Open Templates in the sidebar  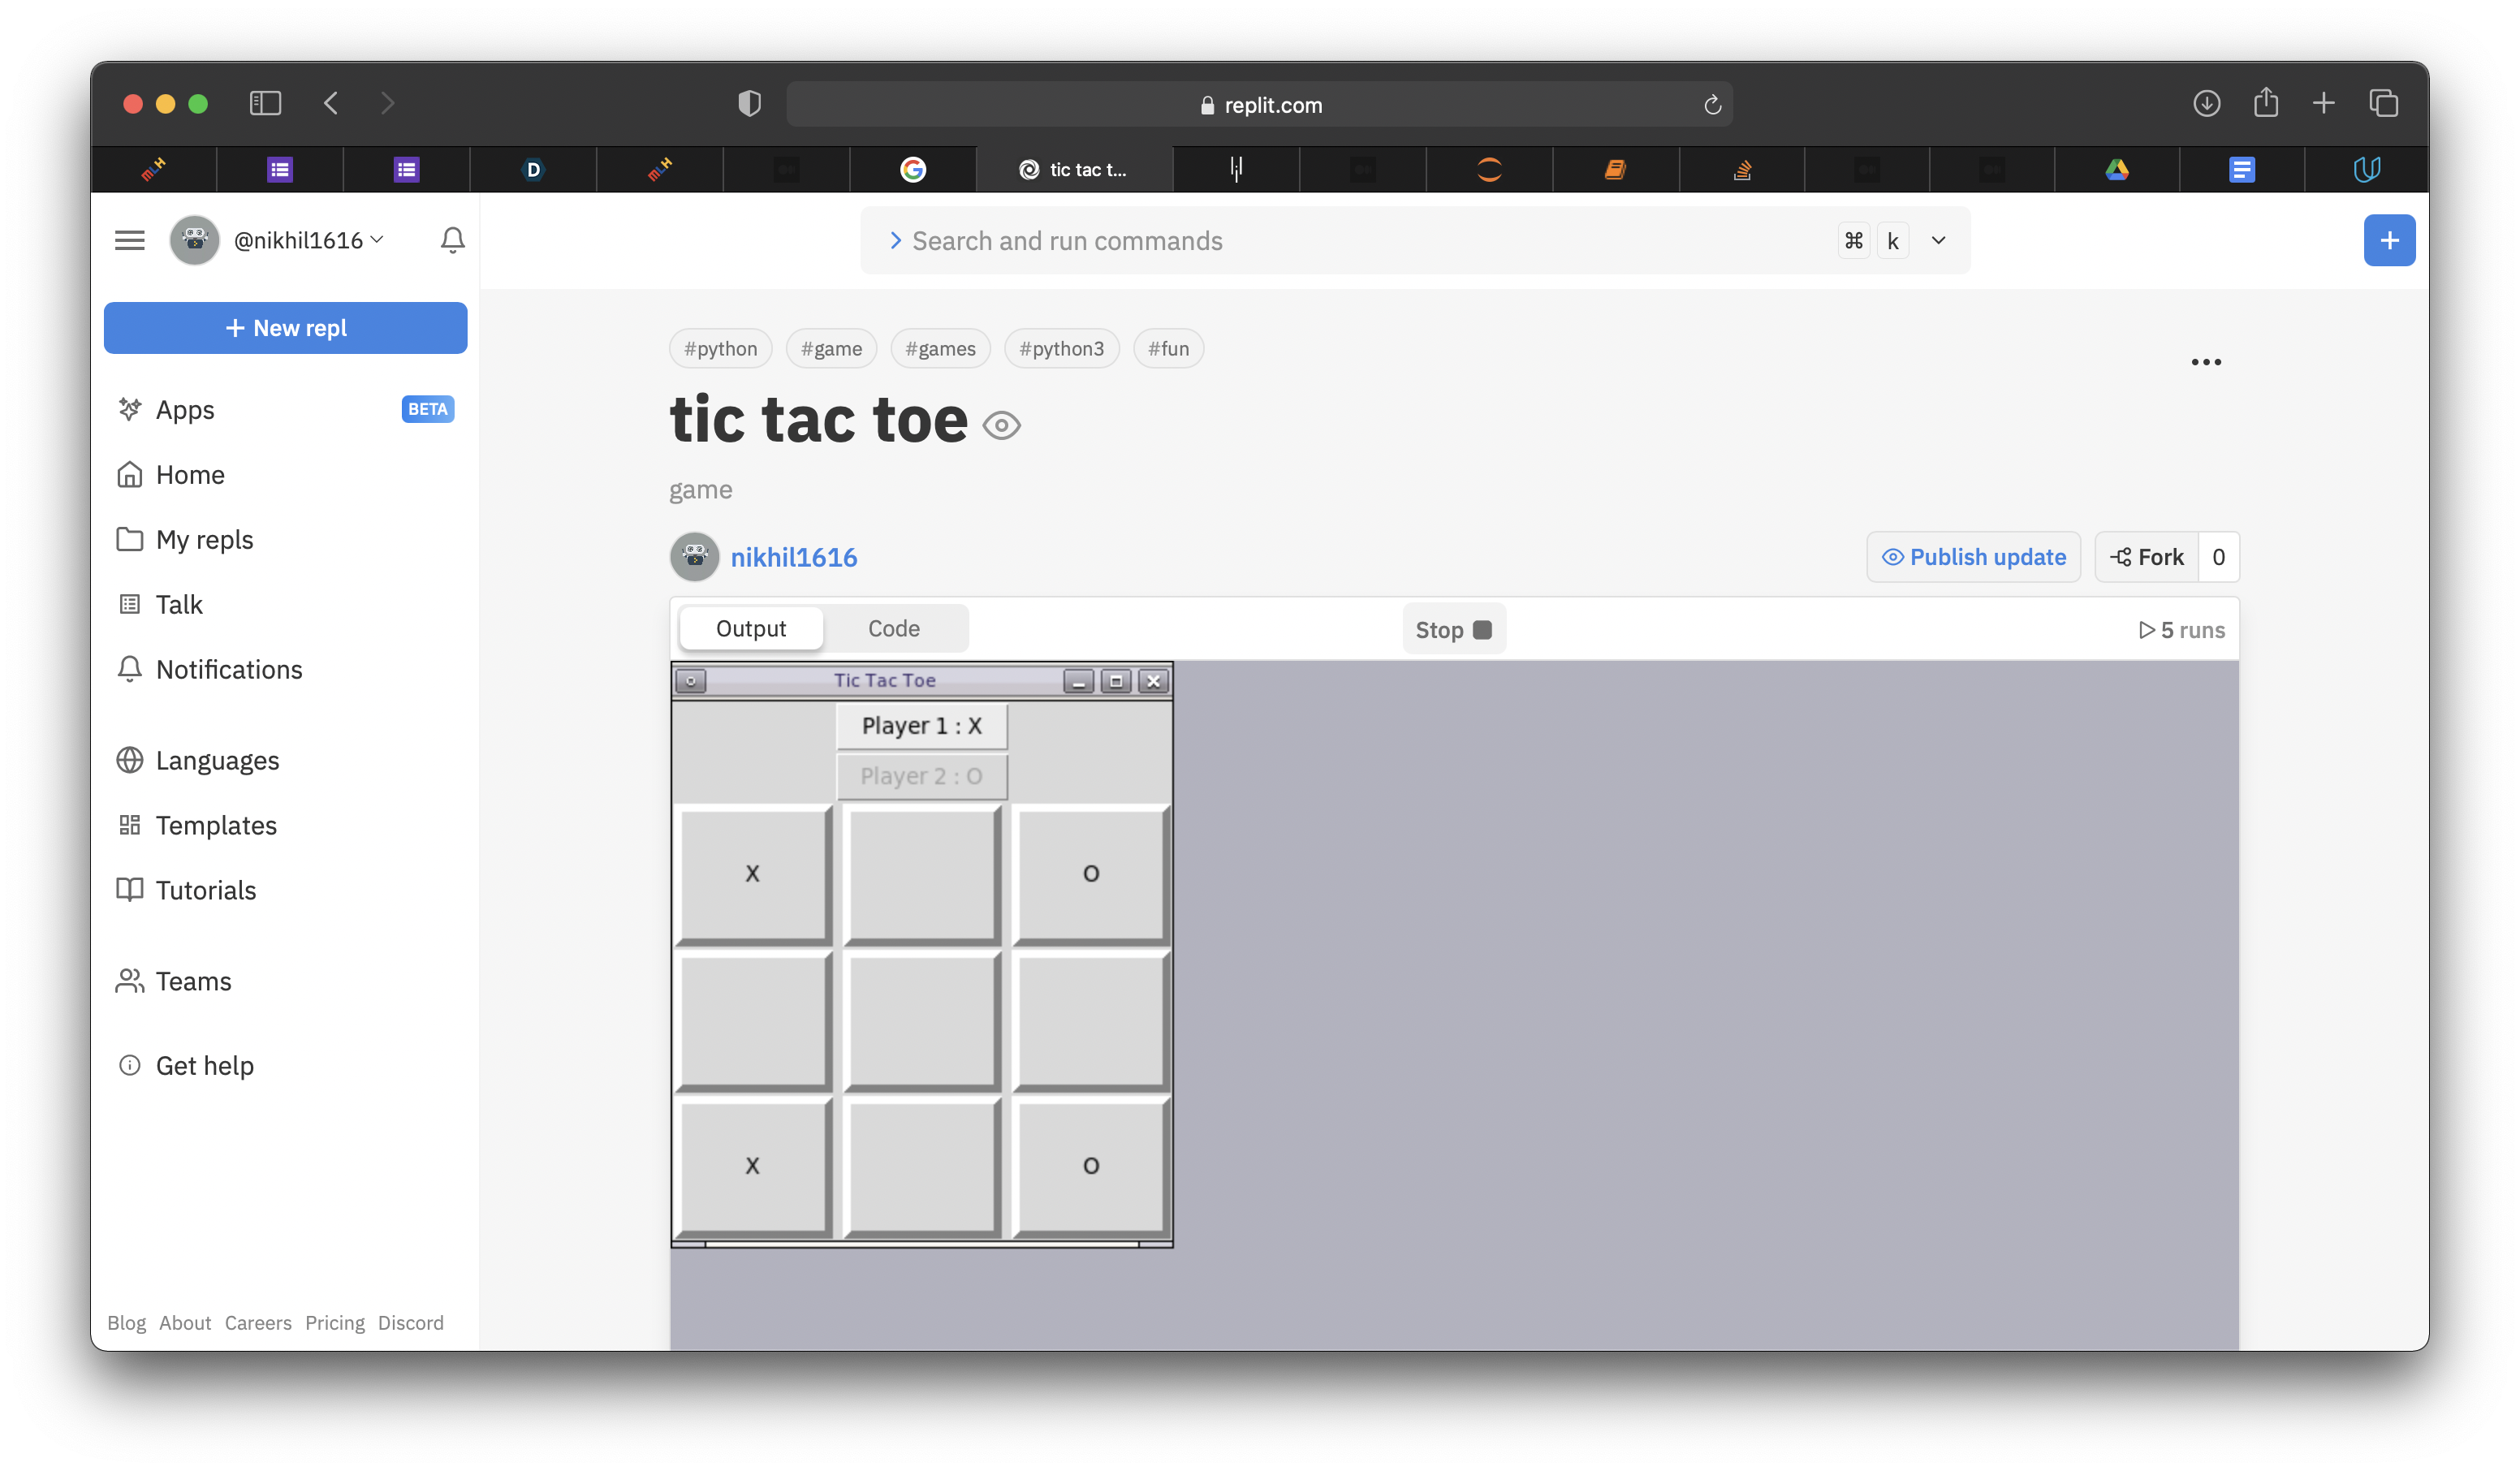pyautogui.click(x=216, y=825)
